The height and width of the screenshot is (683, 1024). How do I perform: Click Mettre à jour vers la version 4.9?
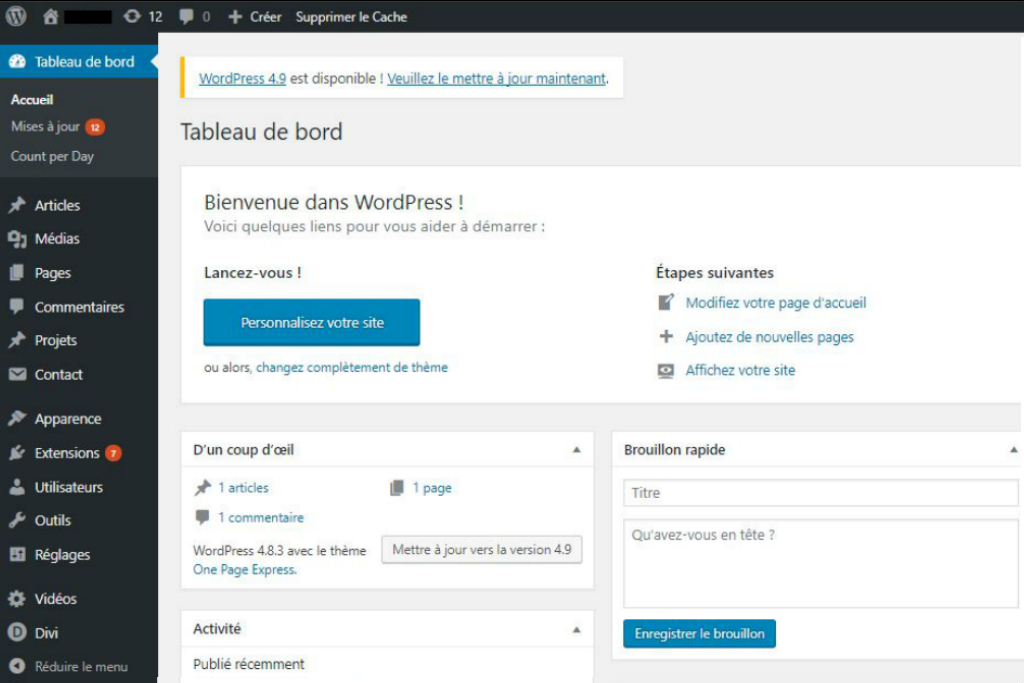(482, 550)
